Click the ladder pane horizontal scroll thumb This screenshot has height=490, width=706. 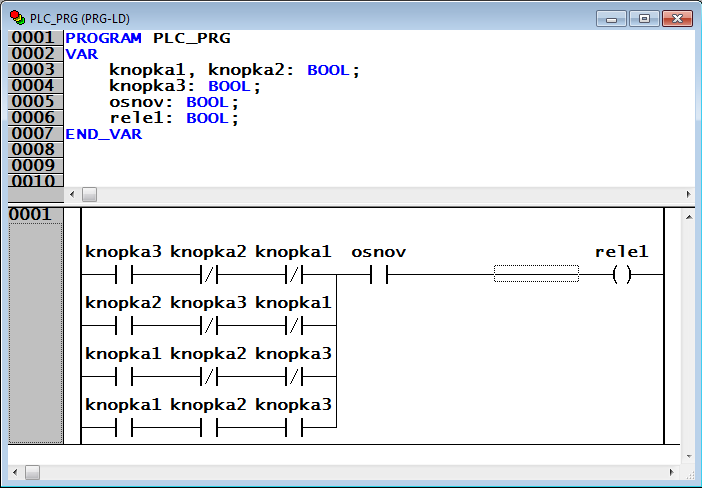click(32, 472)
